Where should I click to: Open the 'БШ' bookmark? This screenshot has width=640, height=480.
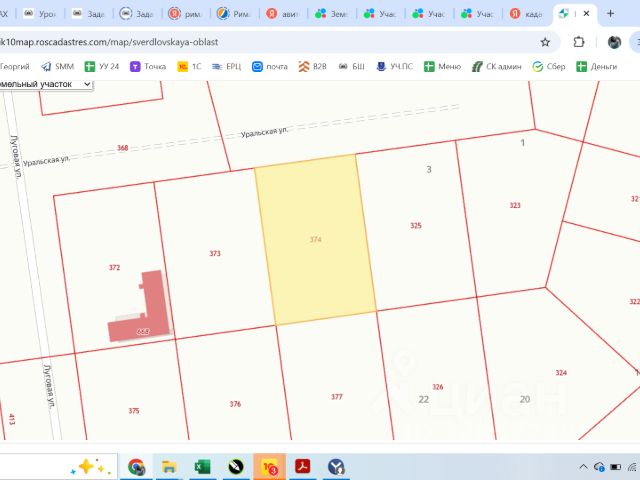pyautogui.click(x=351, y=67)
